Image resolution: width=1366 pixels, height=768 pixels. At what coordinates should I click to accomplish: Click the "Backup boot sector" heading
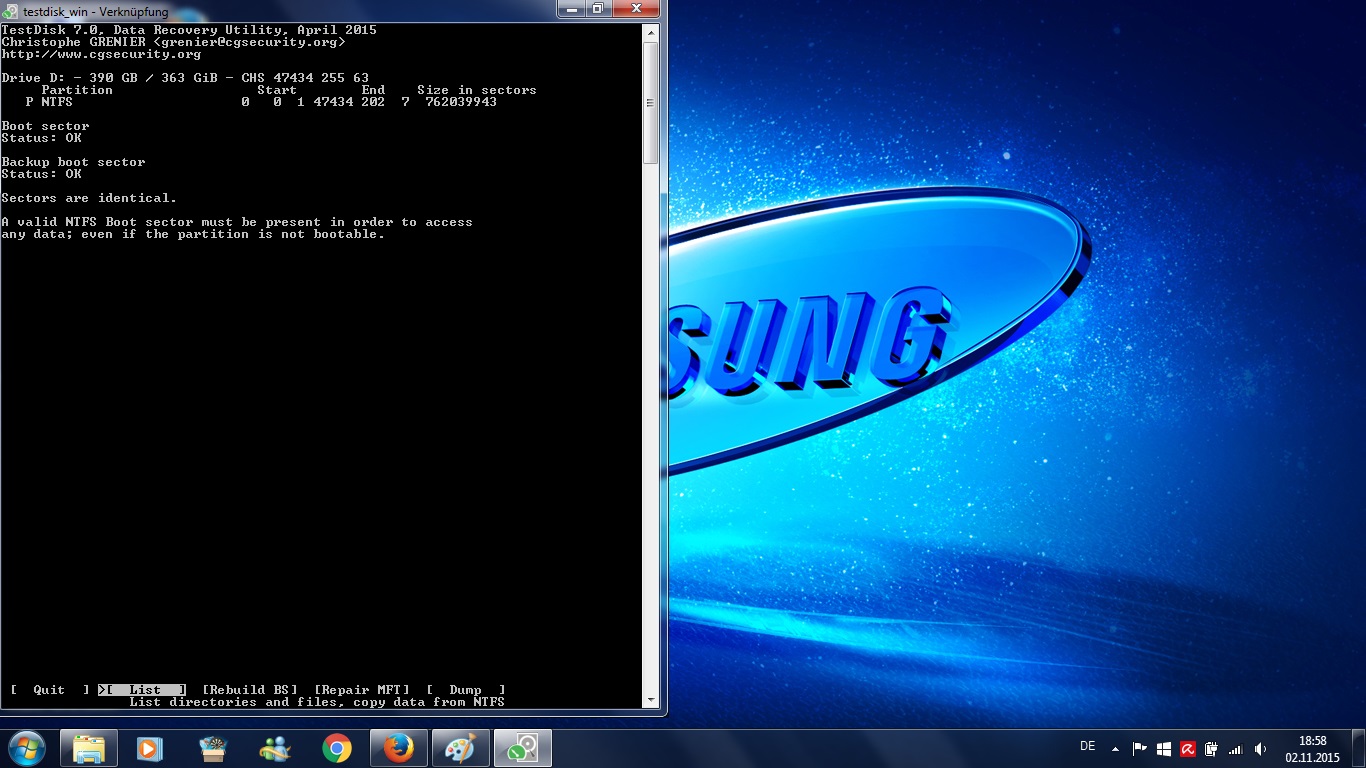click(73, 162)
